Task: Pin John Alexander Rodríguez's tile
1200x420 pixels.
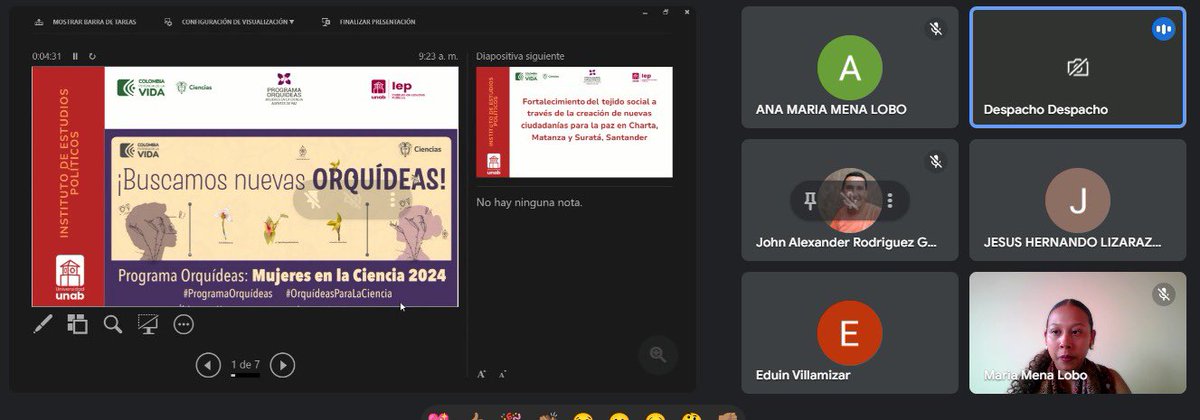Action: tap(810, 201)
